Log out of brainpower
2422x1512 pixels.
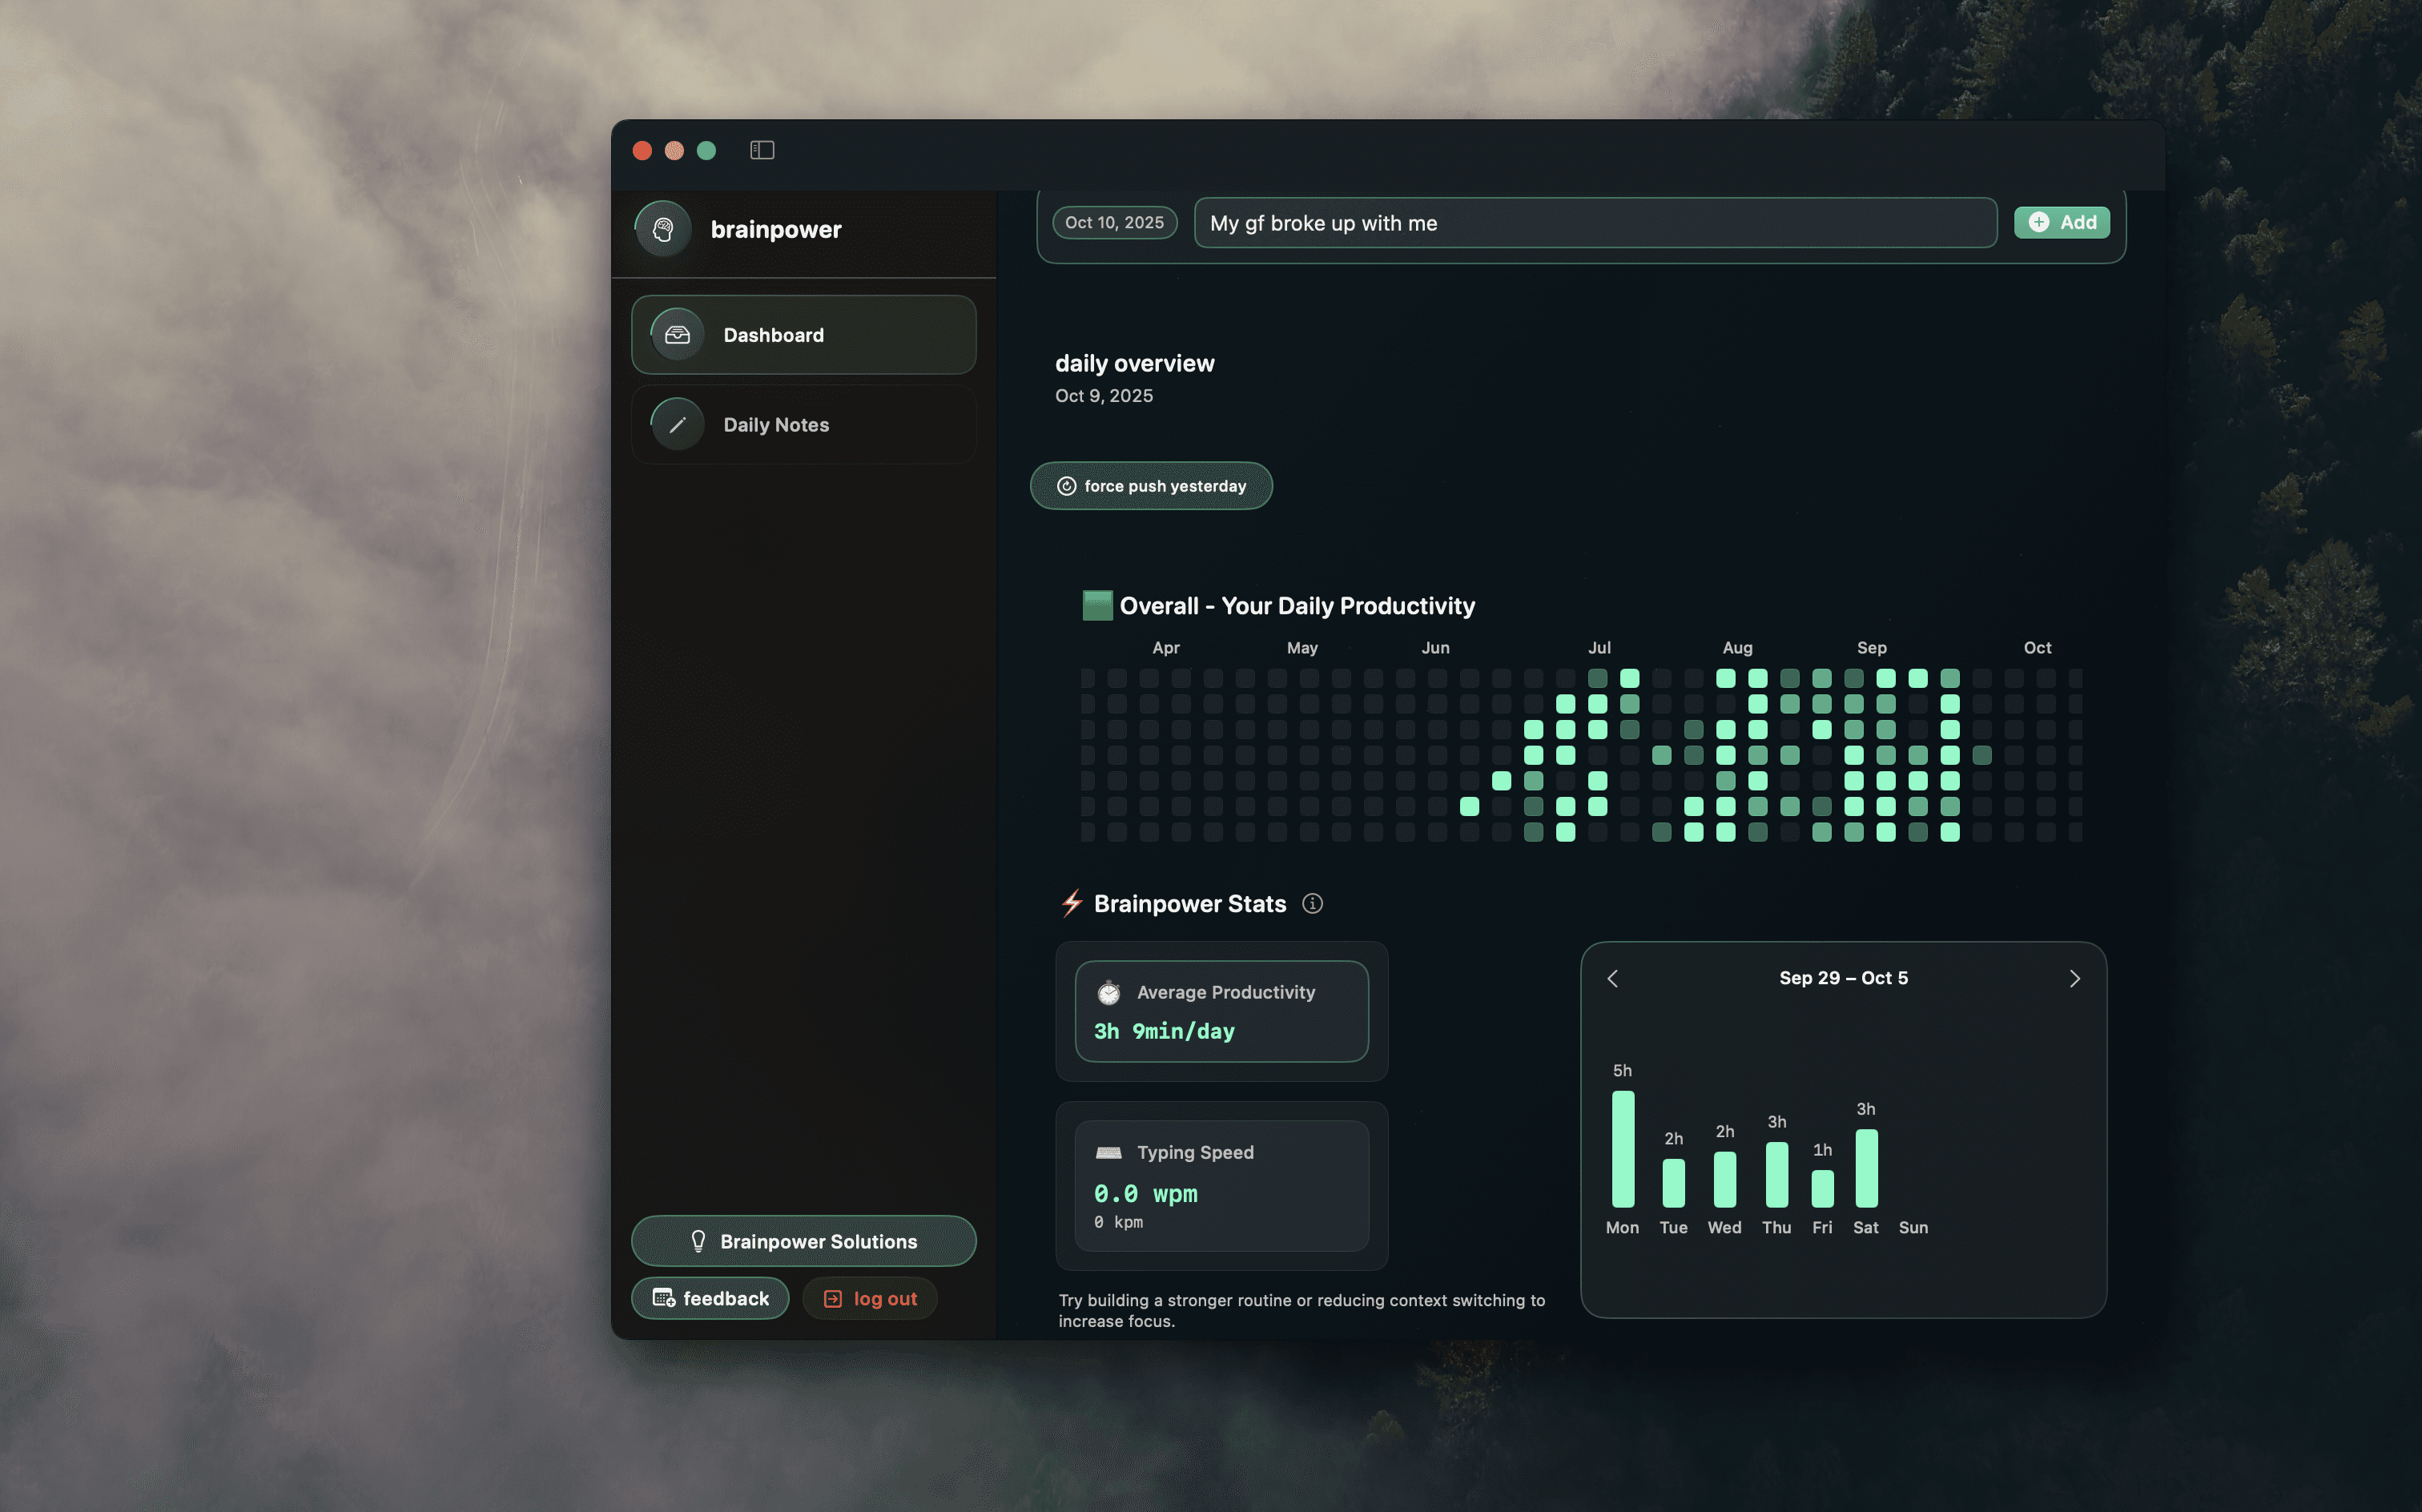point(869,1298)
